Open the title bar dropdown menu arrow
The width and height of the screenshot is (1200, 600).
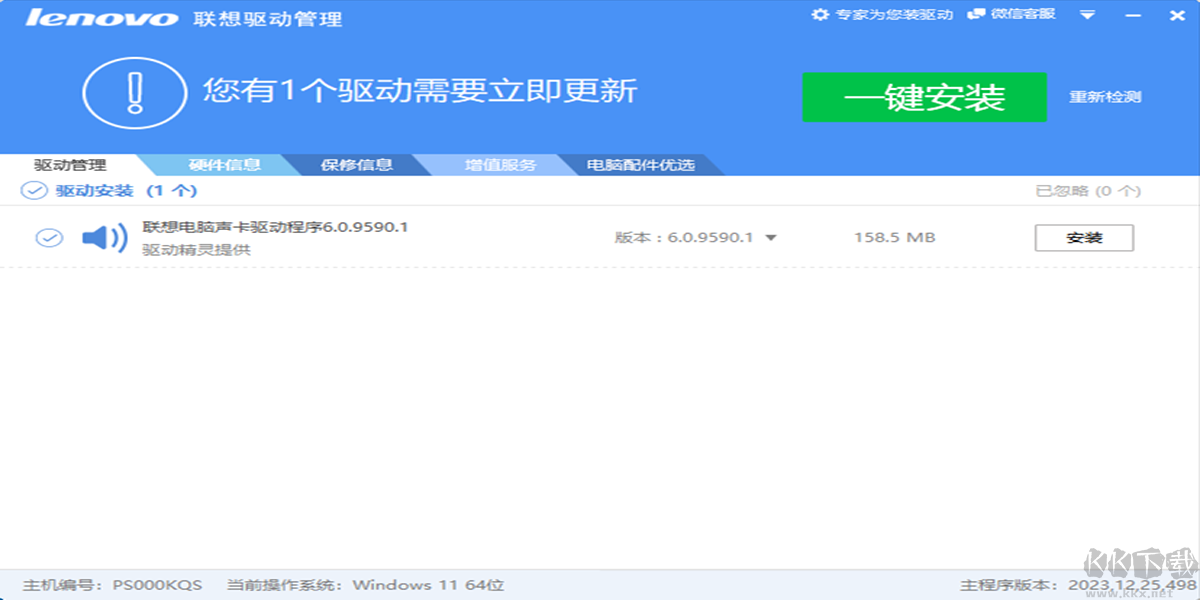pyautogui.click(x=1089, y=16)
